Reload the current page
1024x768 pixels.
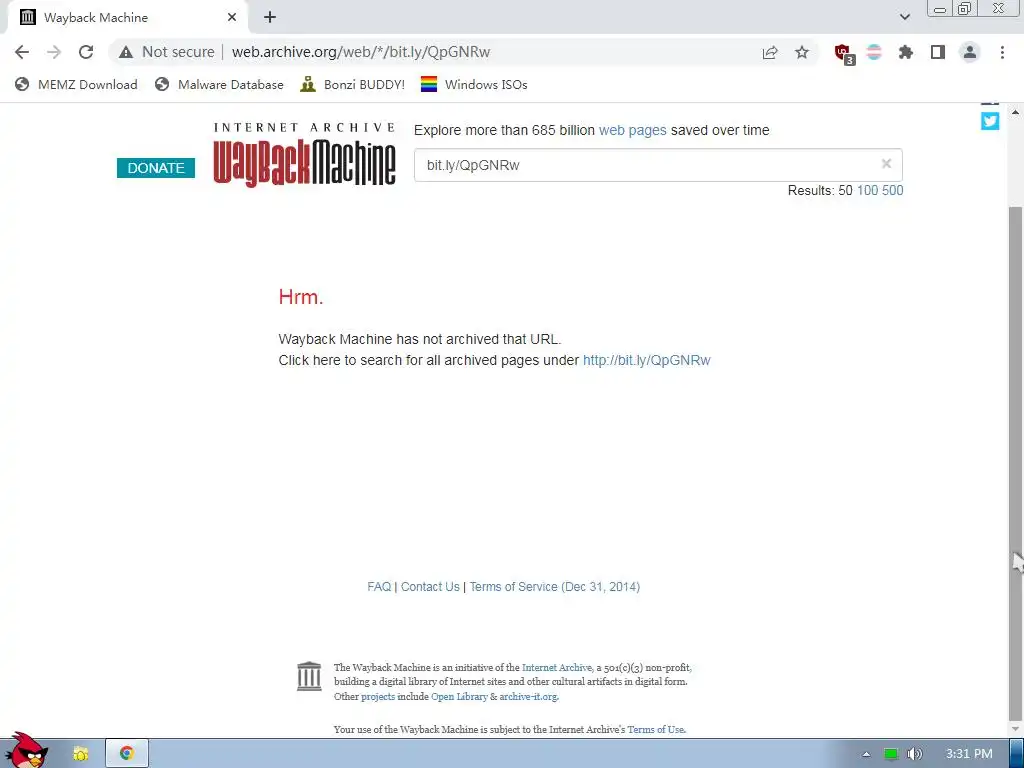point(86,52)
